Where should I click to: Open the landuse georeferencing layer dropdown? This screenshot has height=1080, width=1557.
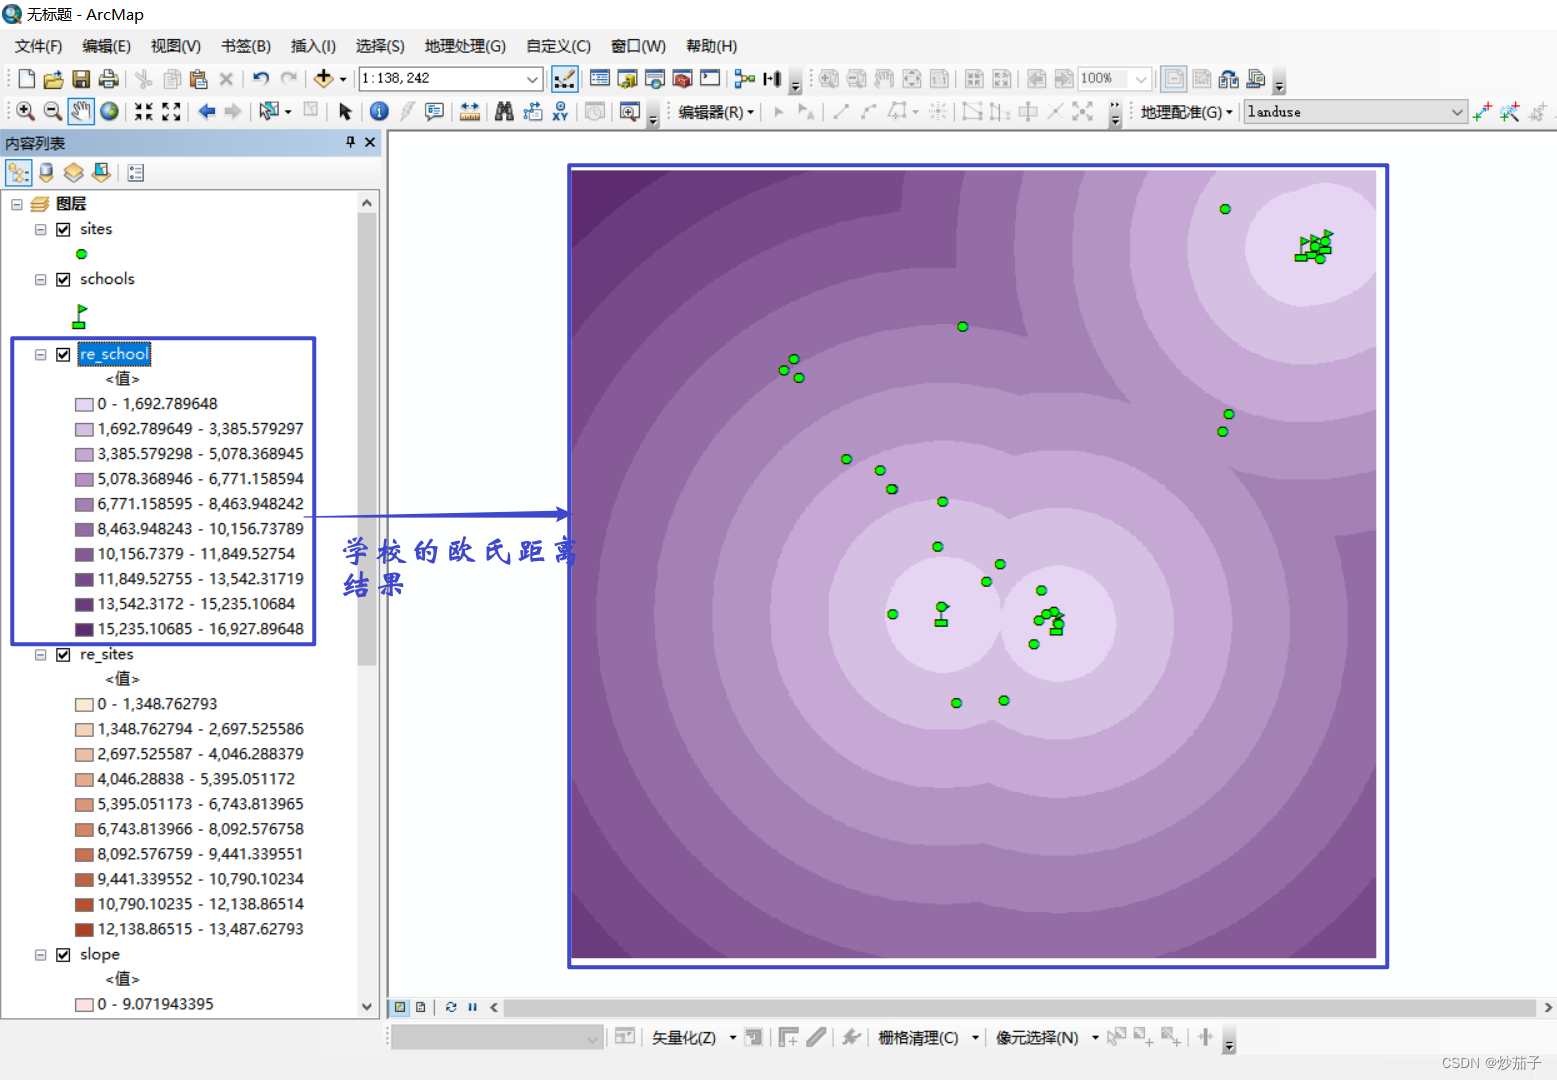(1457, 112)
